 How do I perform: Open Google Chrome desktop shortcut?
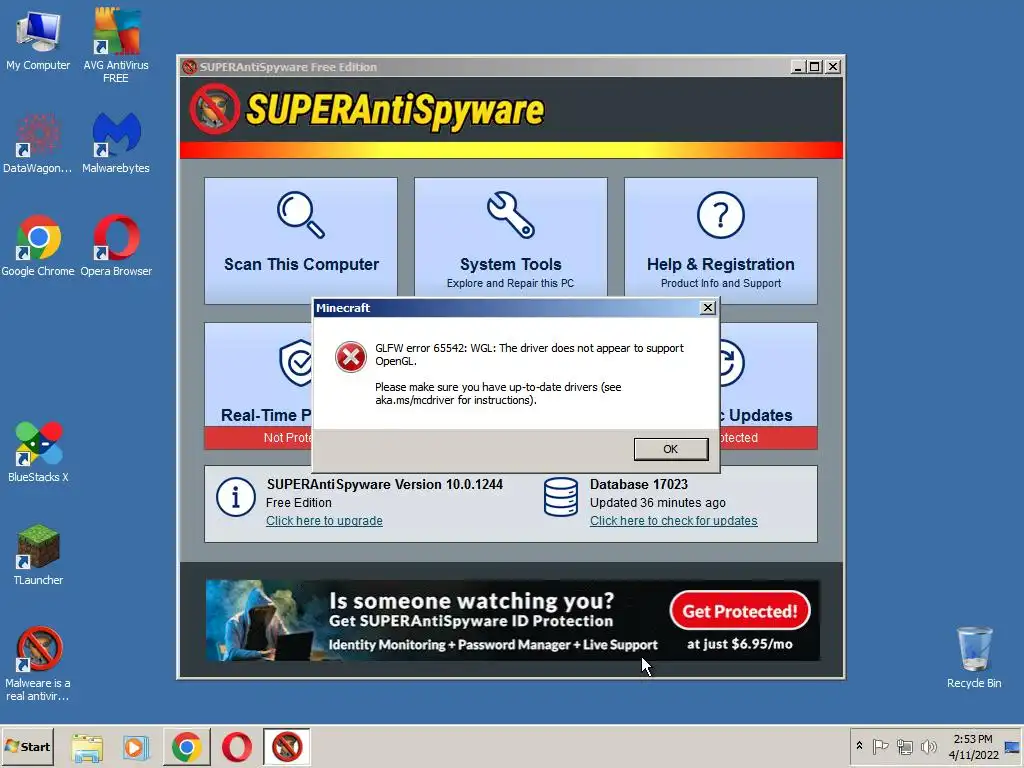[x=38, y=246]
